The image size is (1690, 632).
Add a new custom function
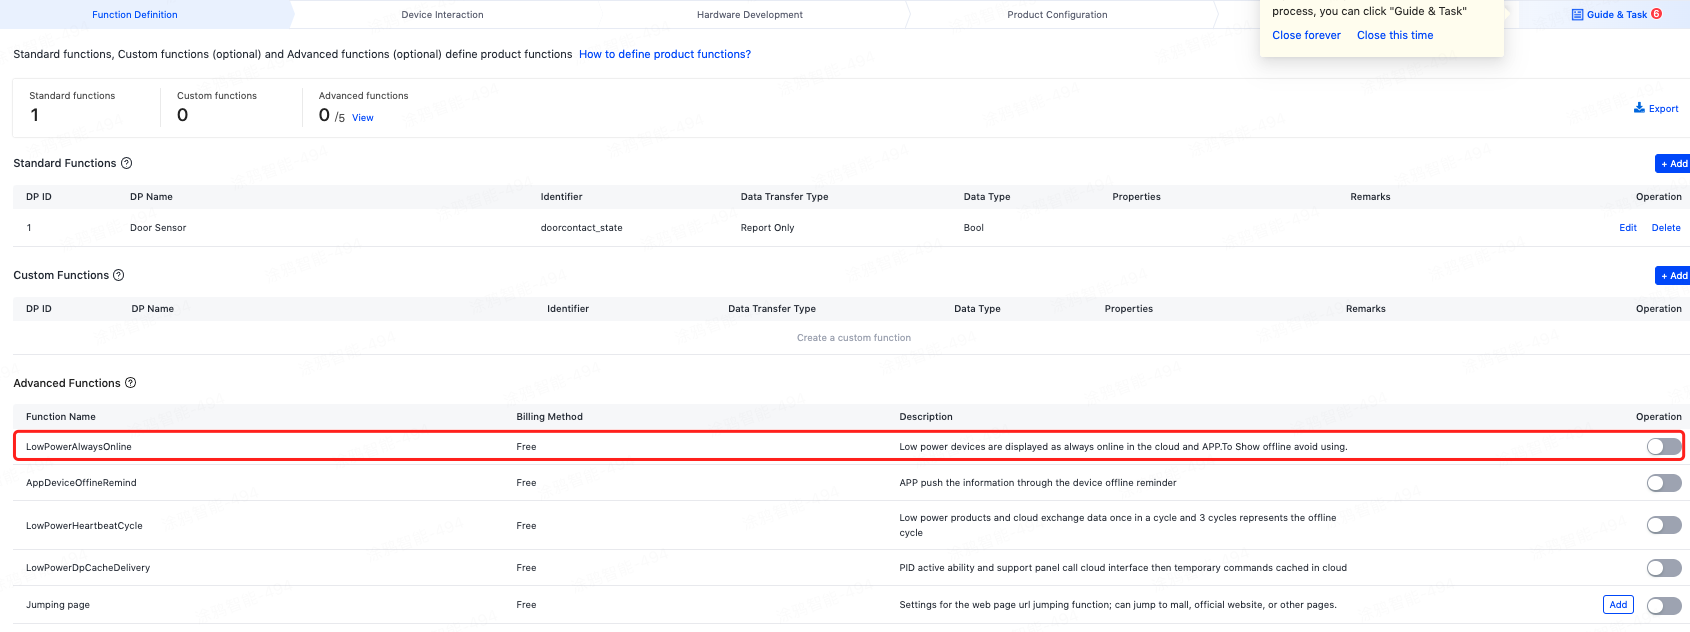click(1673, 276)
